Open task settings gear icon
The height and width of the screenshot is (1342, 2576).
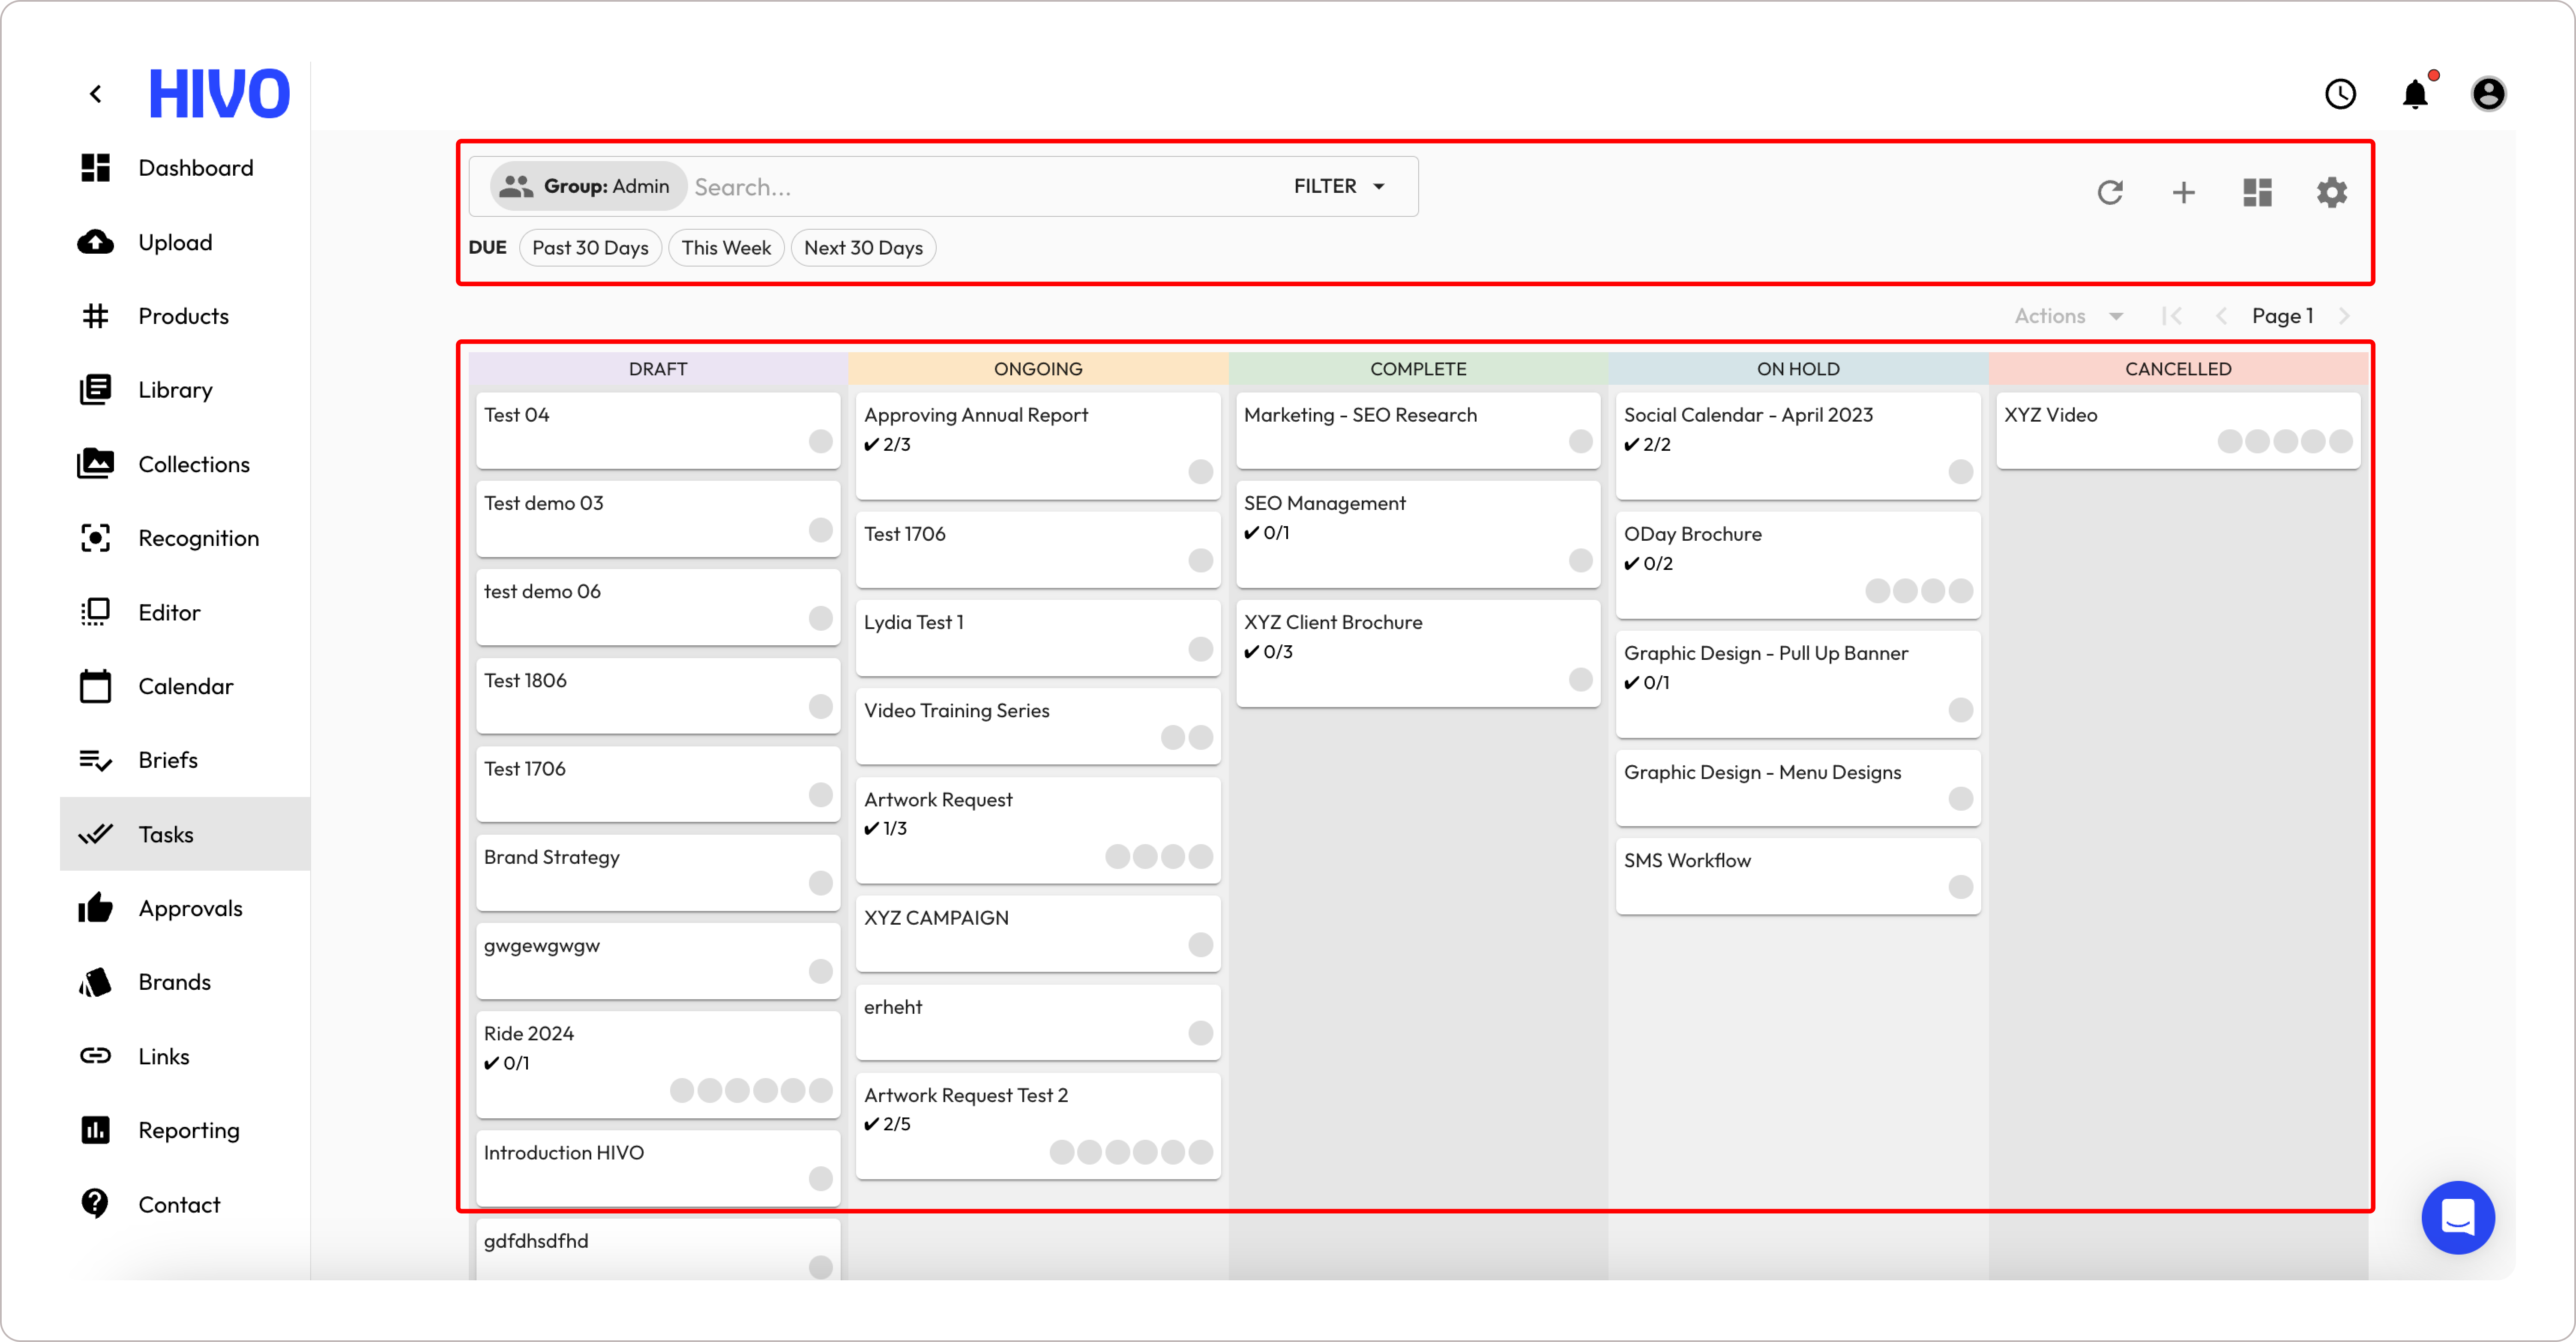coord(2331,192)
